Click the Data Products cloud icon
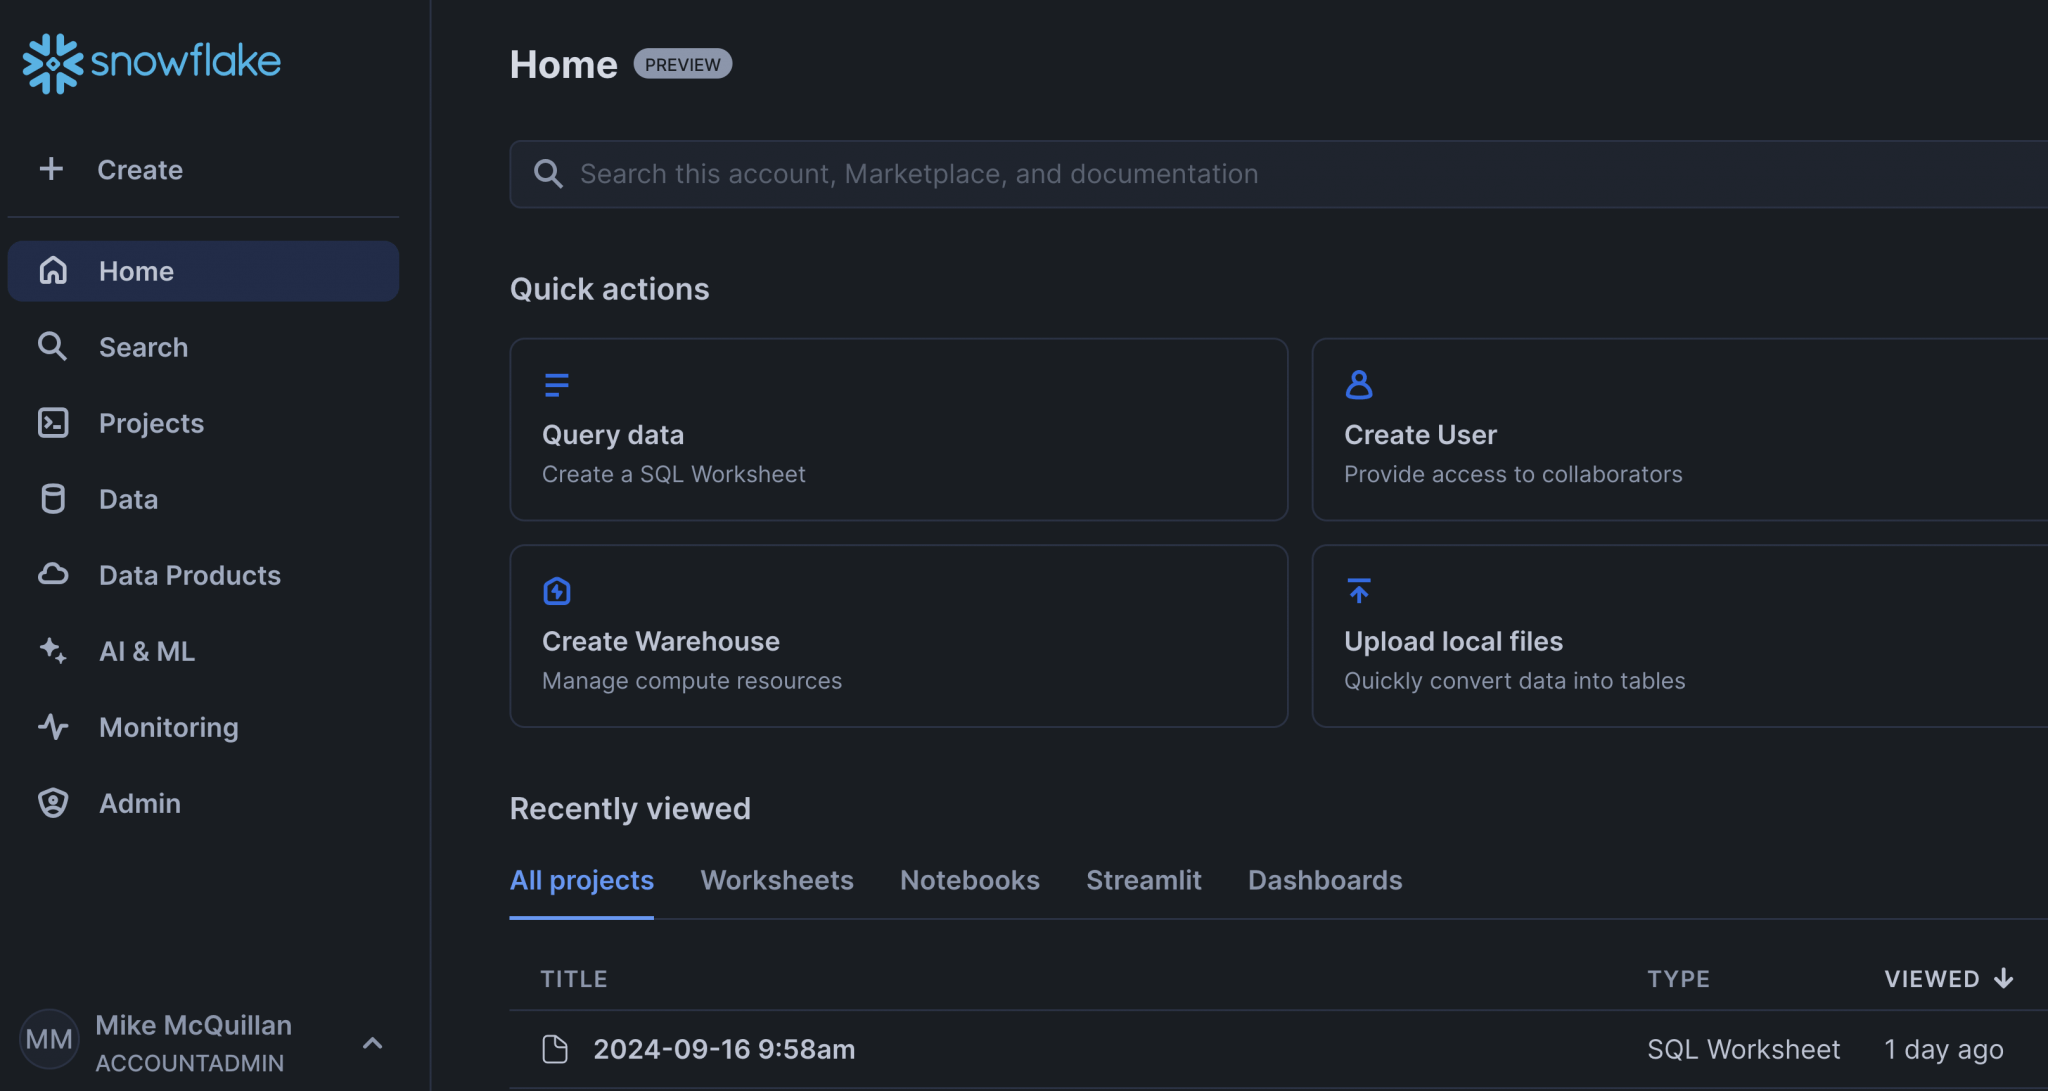Viewport: 2048px width, 1091px height. pos(53,575)
